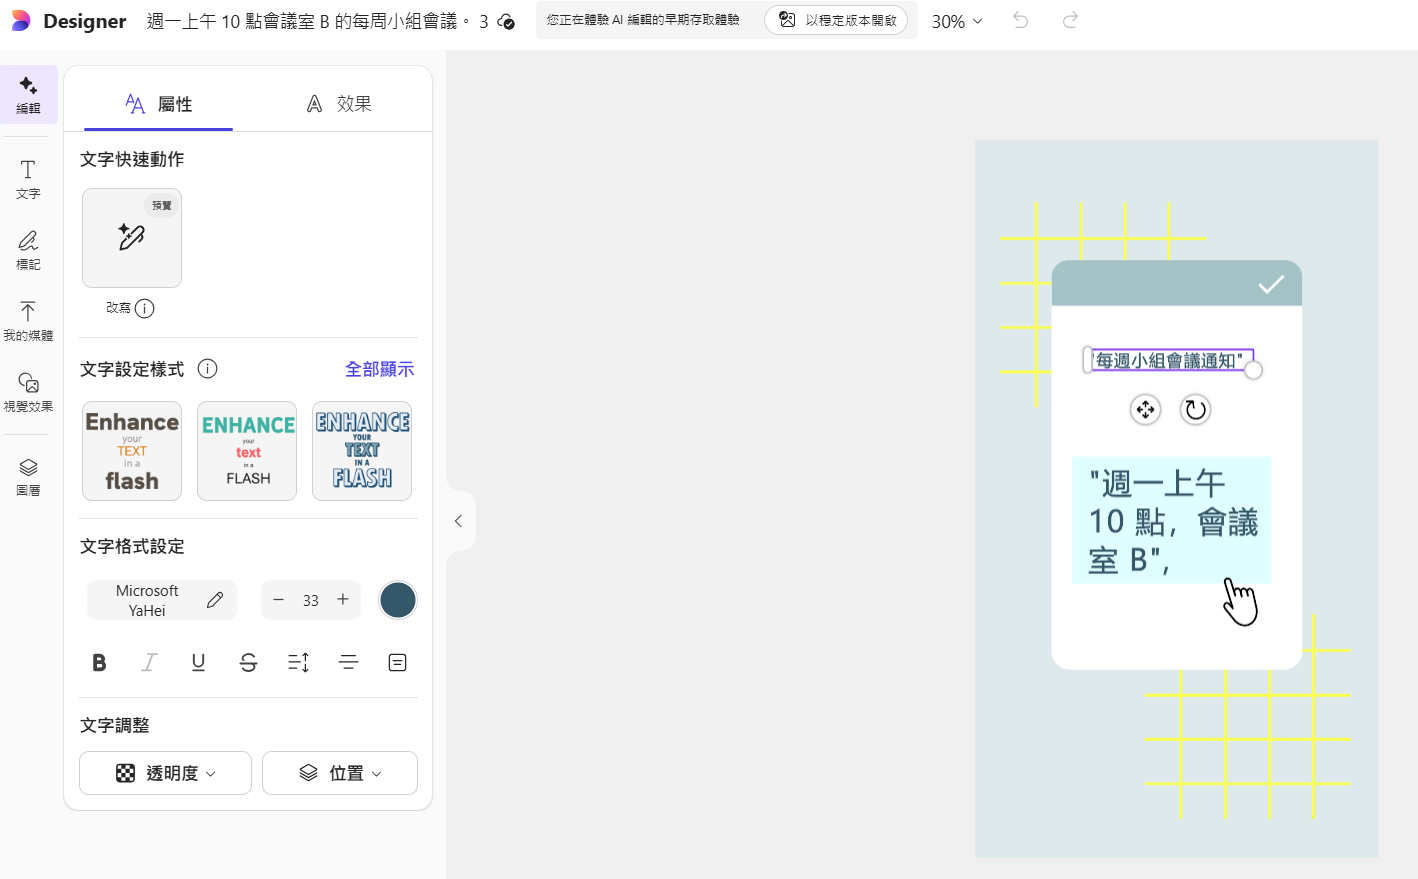This screenshot has width=1418, height=879.
Task: Click 以穩定版本開啟 button
Action: click(x=836, y=20)
